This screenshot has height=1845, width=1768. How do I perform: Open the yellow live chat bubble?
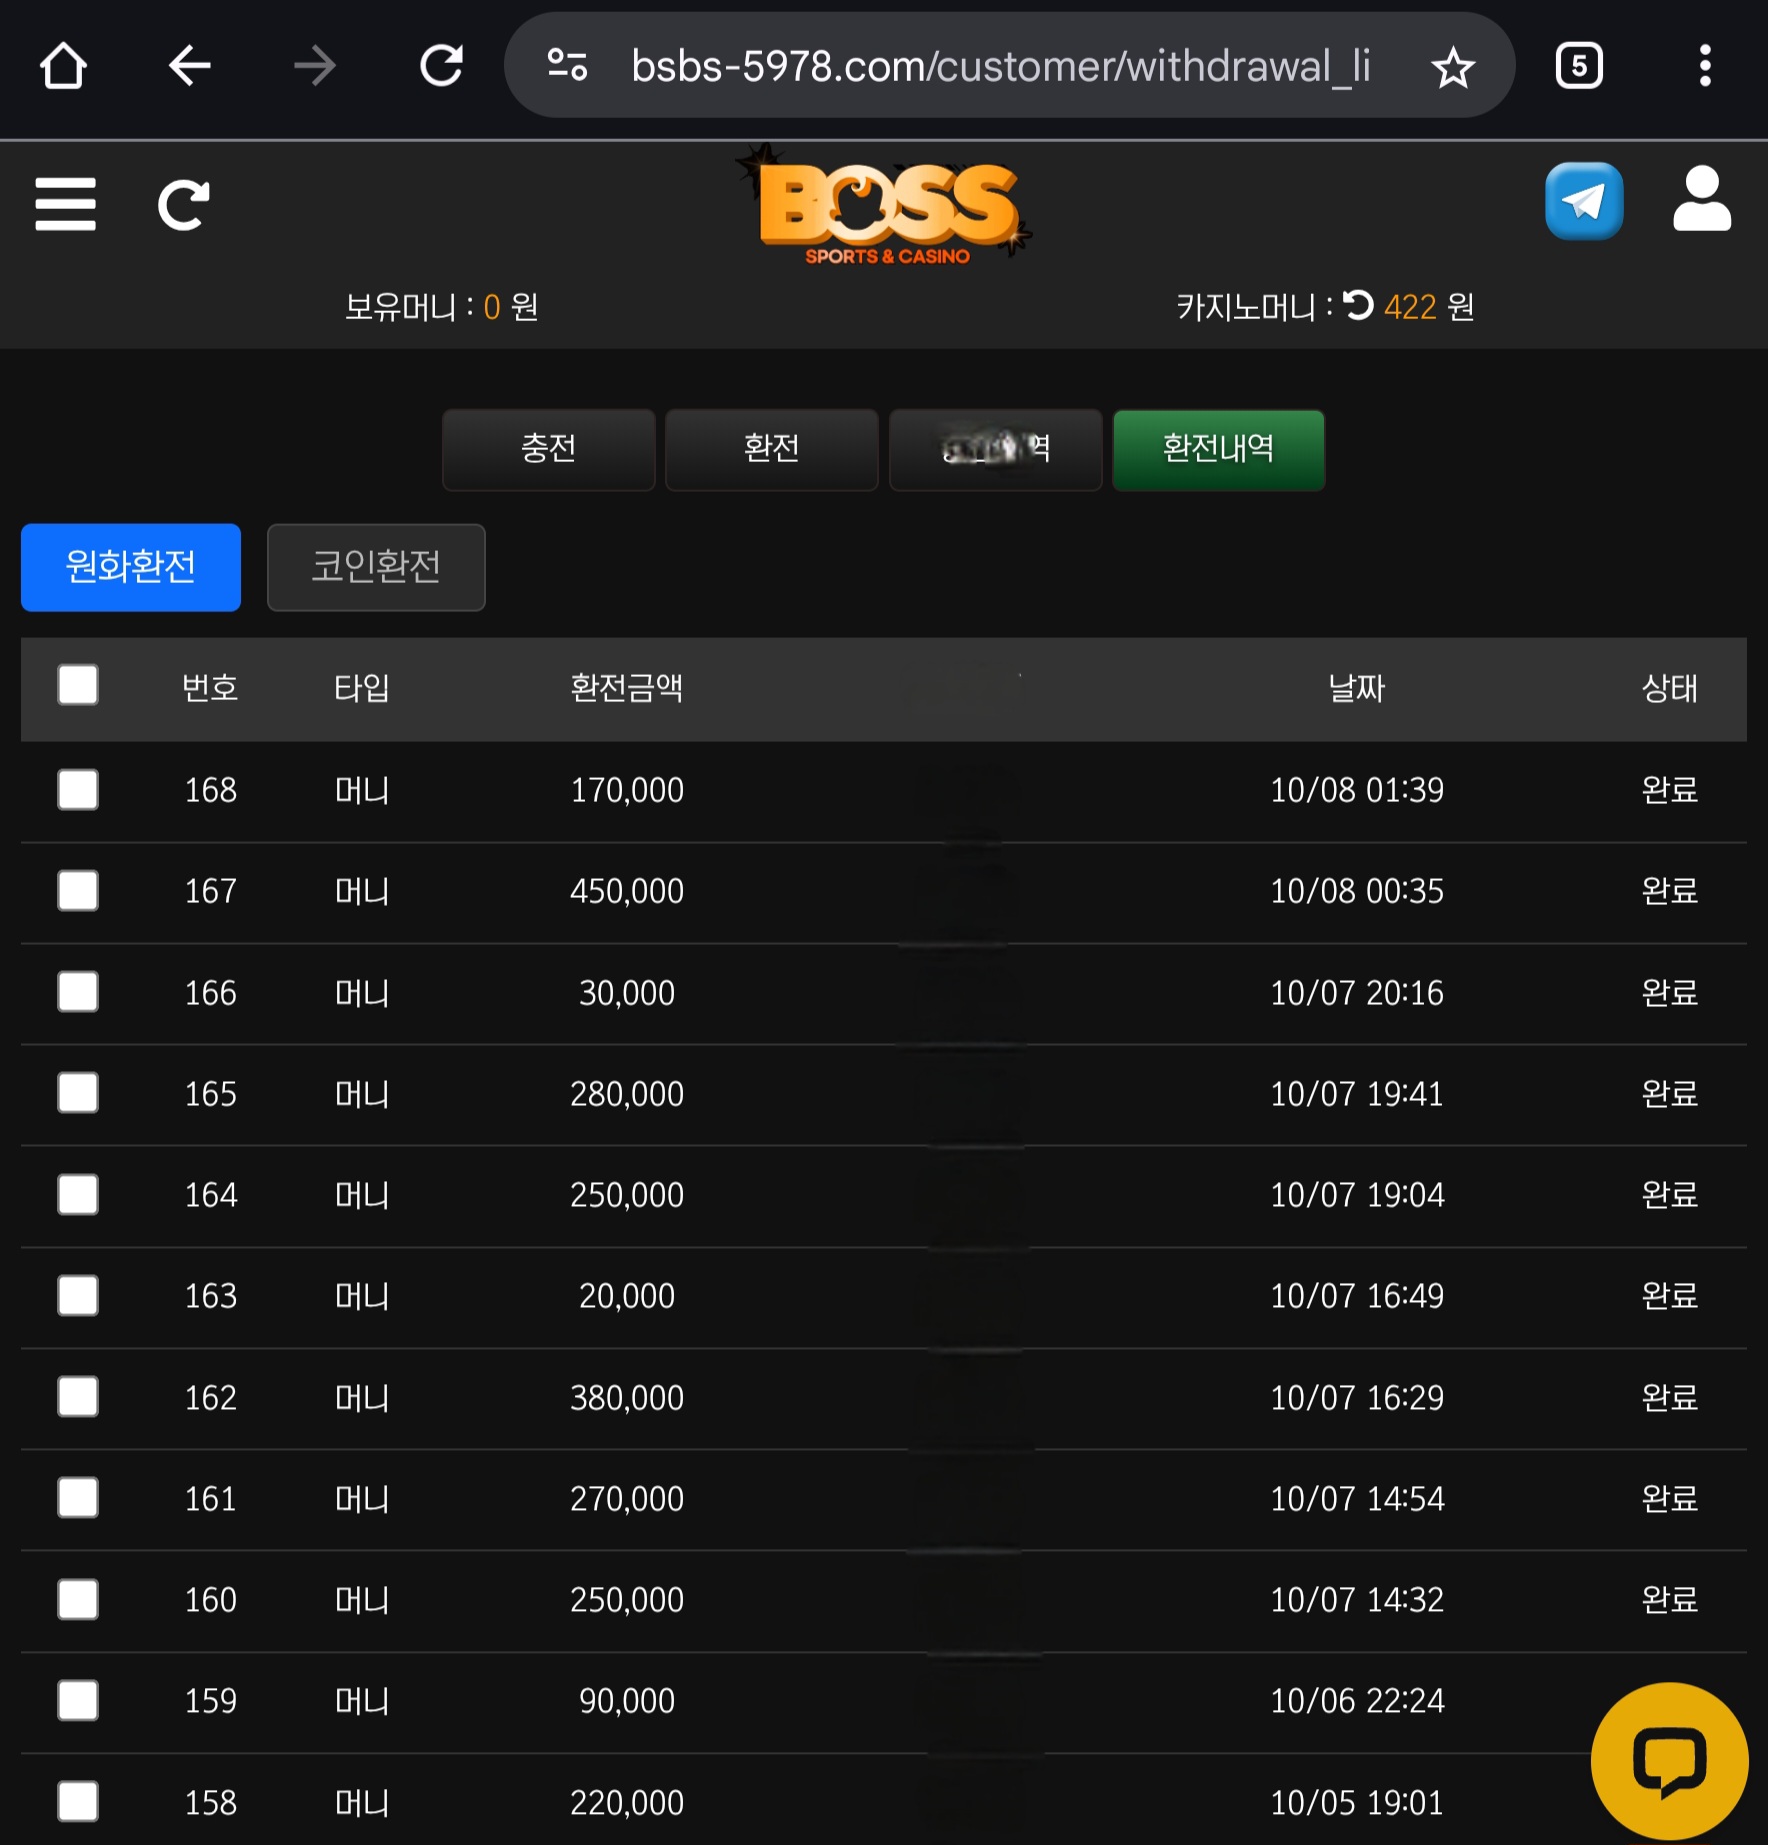click(x=1668, y=1761)
